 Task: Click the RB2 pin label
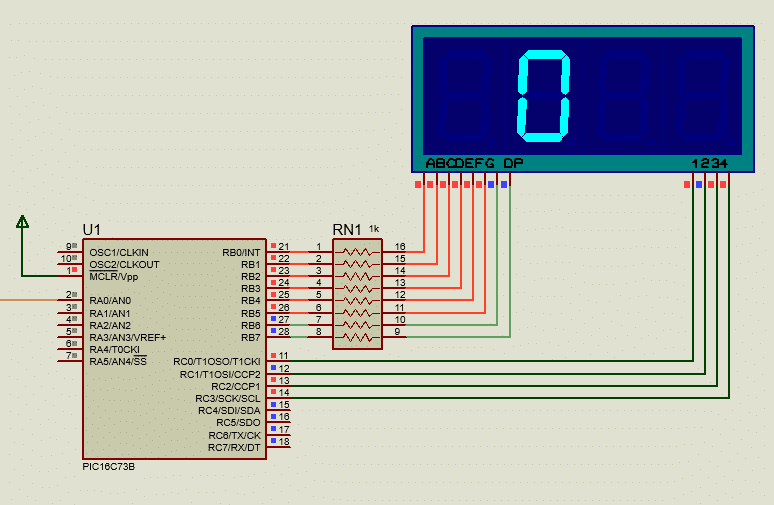pyautogui.click(x=250, y=276)
